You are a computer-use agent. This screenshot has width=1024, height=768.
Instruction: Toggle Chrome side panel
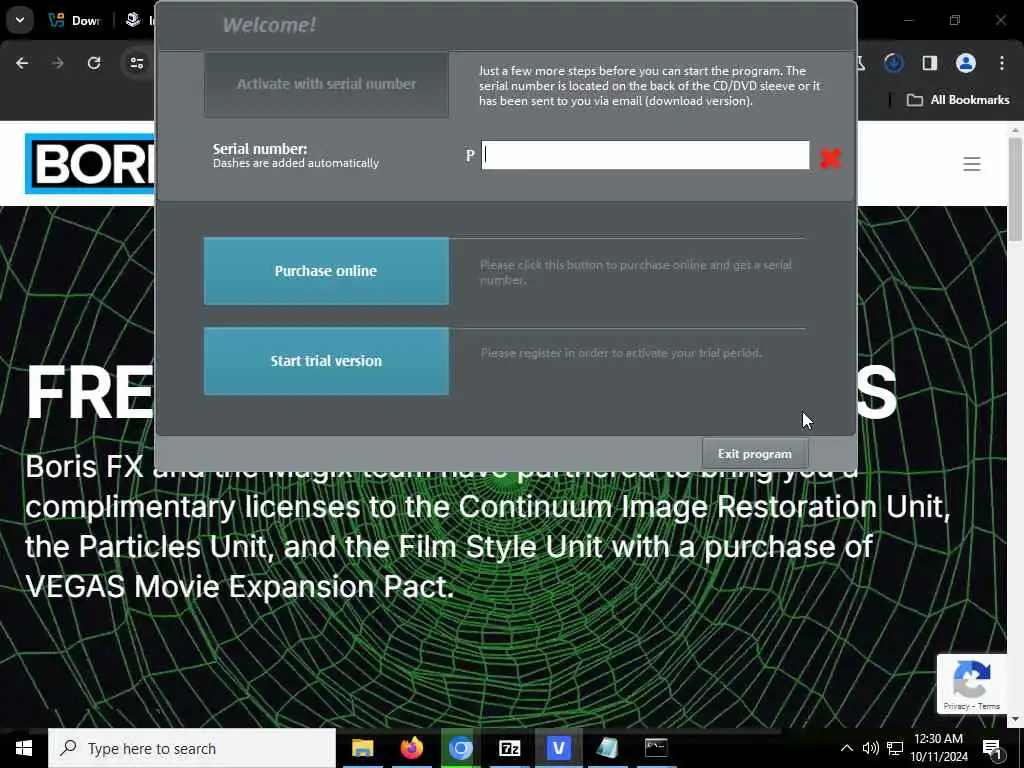pyautogui.click(x=929, y=63)
